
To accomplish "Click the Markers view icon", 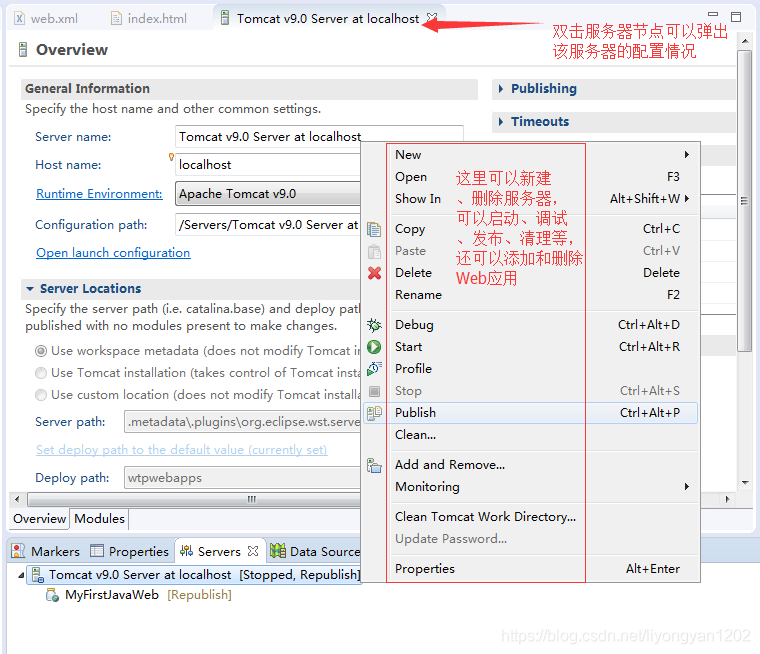I will pos(18,551).
